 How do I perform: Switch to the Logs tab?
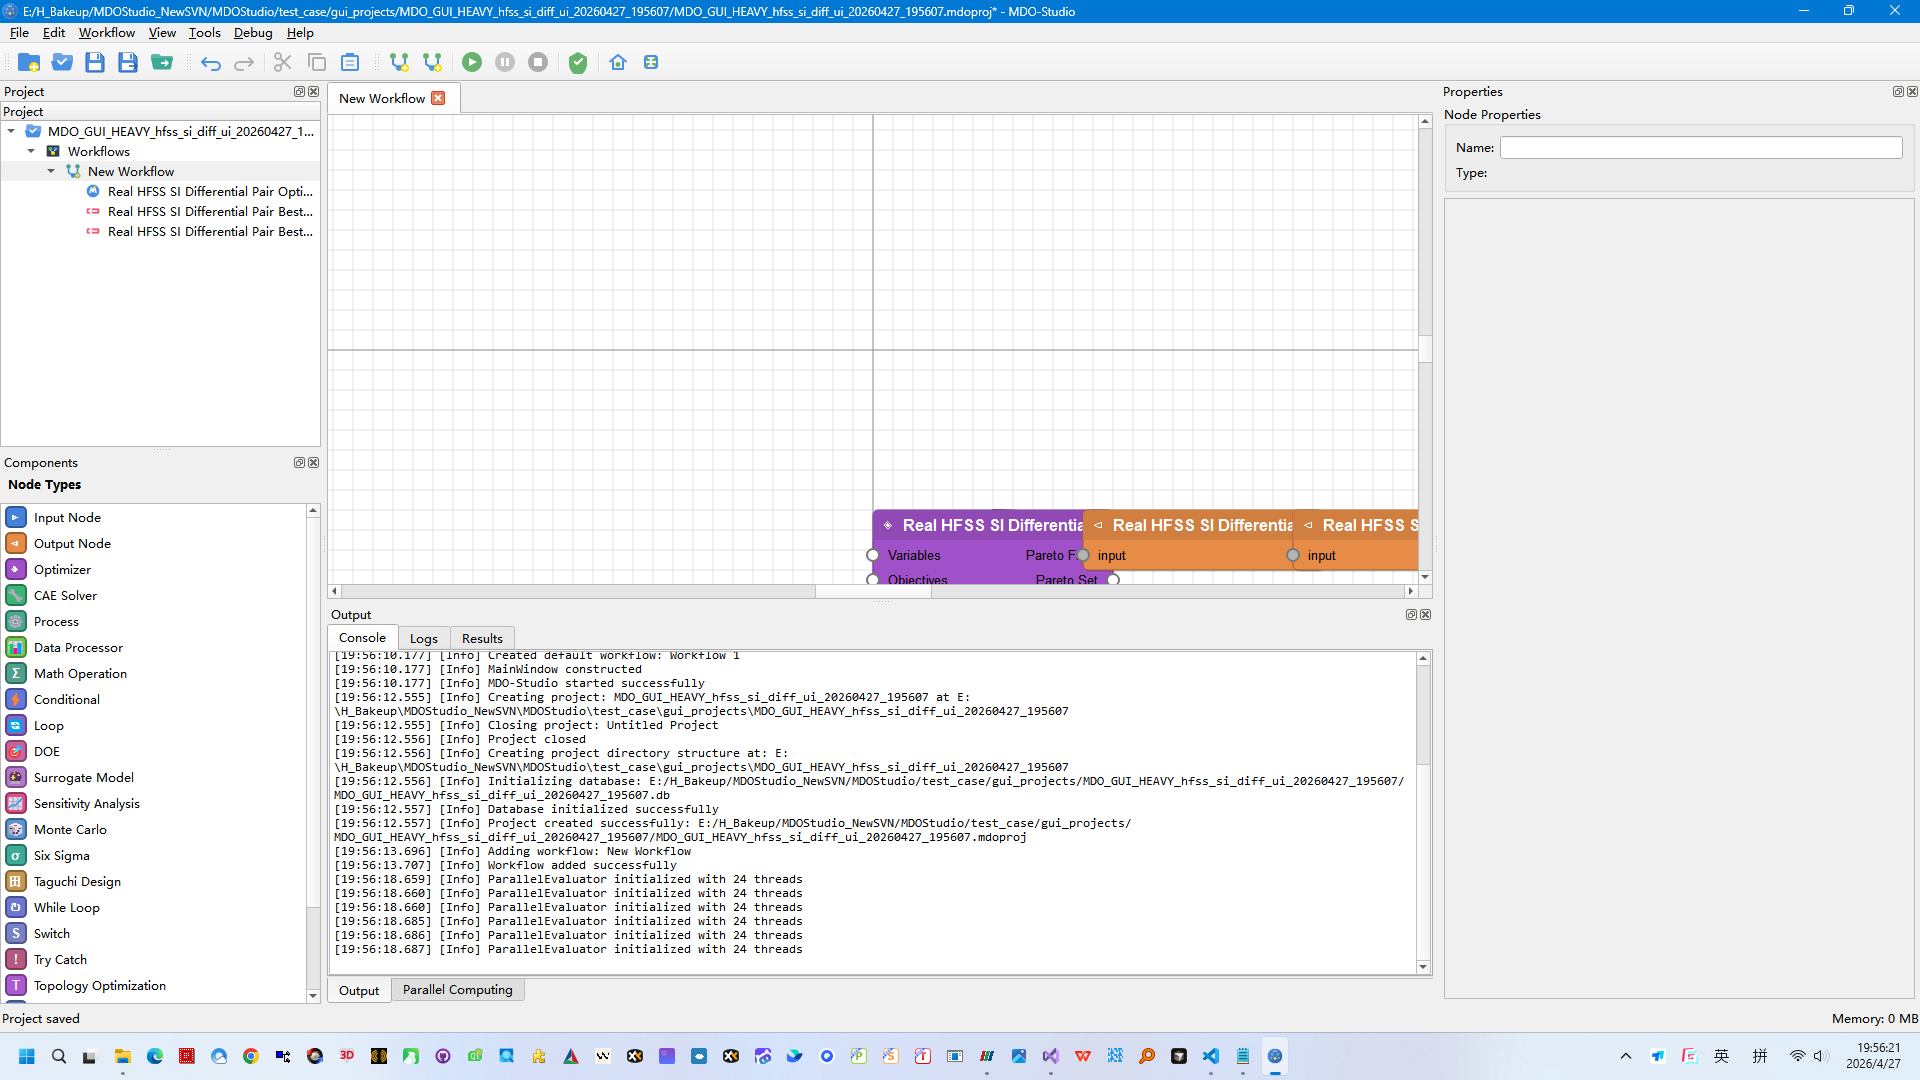[424, 638]
